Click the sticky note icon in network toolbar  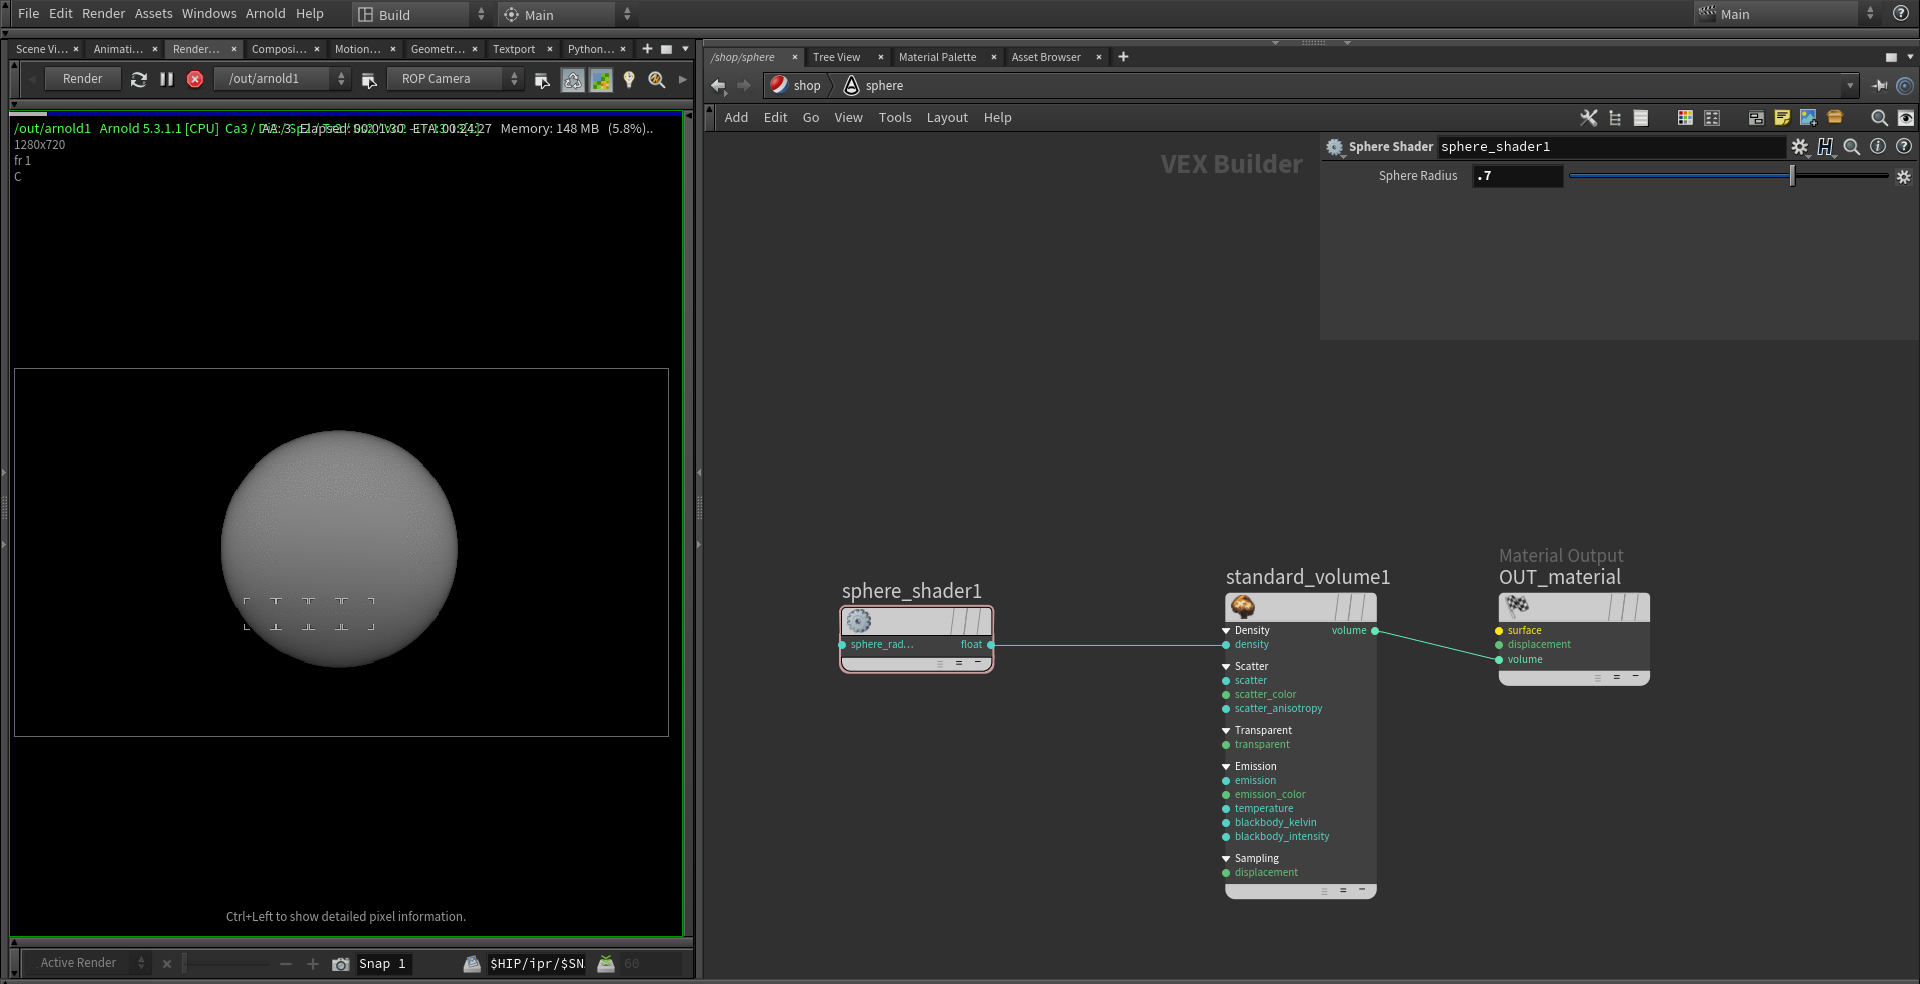click(1782, 117)
